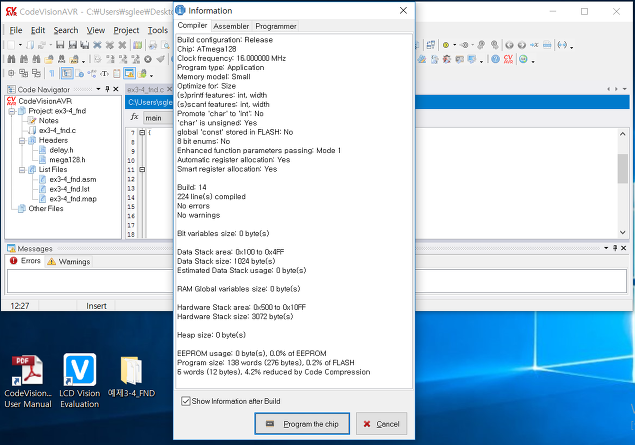Open the Code Navigator panel dropdown arrow
635x445 pixels.
[98, 89]
